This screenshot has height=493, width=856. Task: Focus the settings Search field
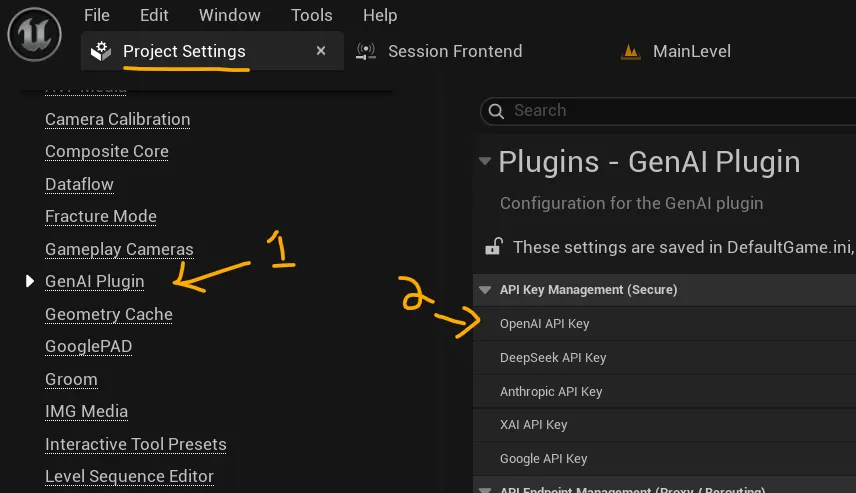click(668, 111)
